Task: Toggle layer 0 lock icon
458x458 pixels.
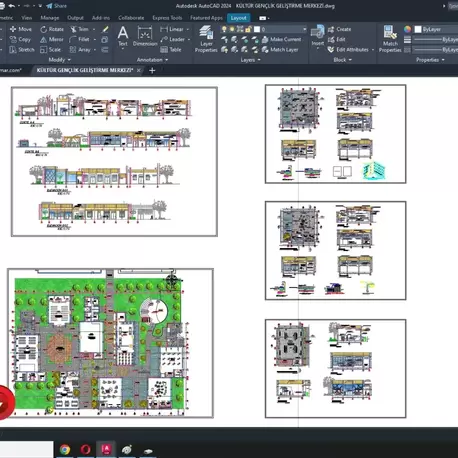Action: (248, 29)
